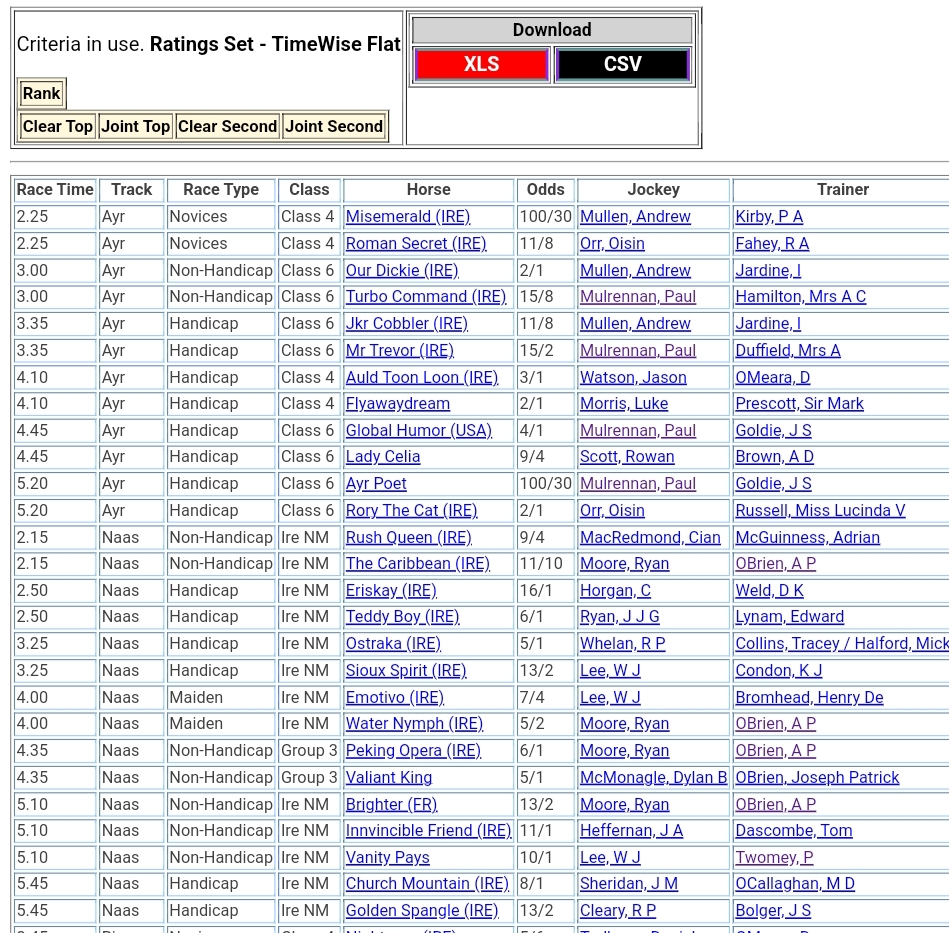Screen dimensions: 949x933
Task: Open Turbo Command (IRE) horse link
Action: click(425, 297)
